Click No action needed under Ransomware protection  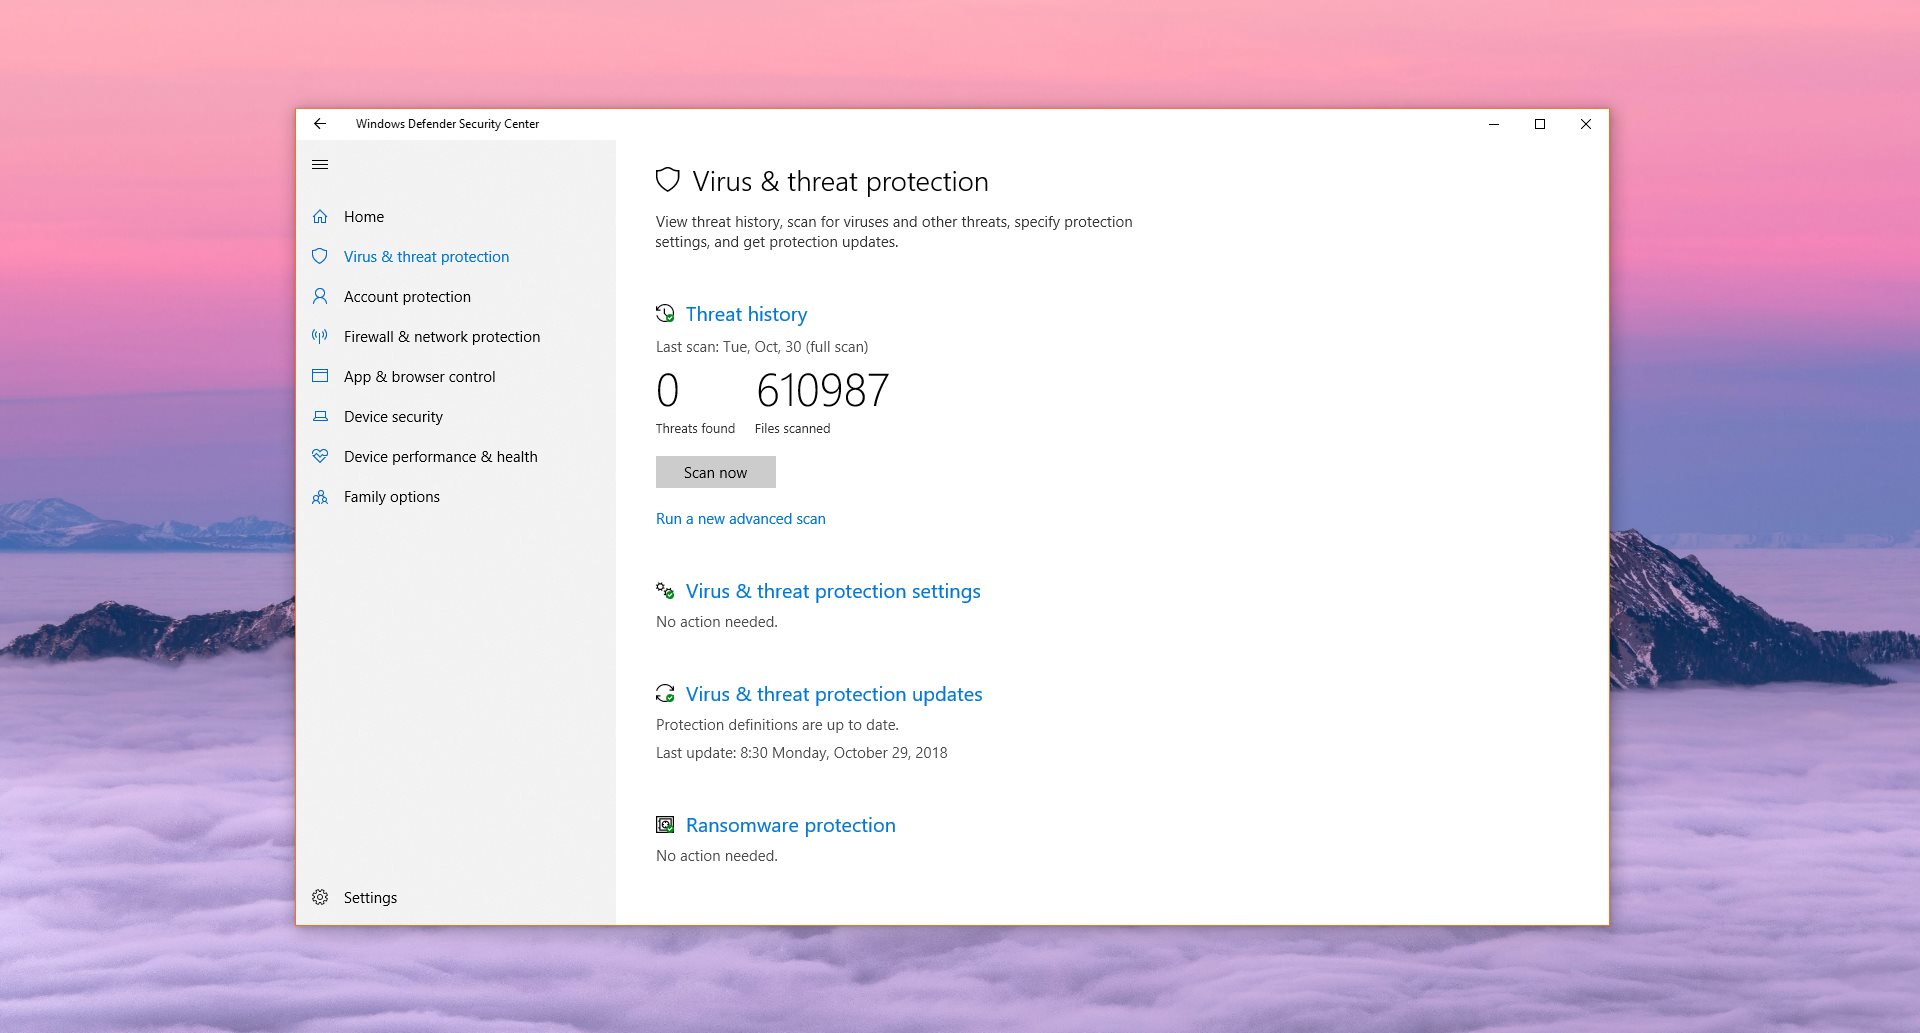717,856
